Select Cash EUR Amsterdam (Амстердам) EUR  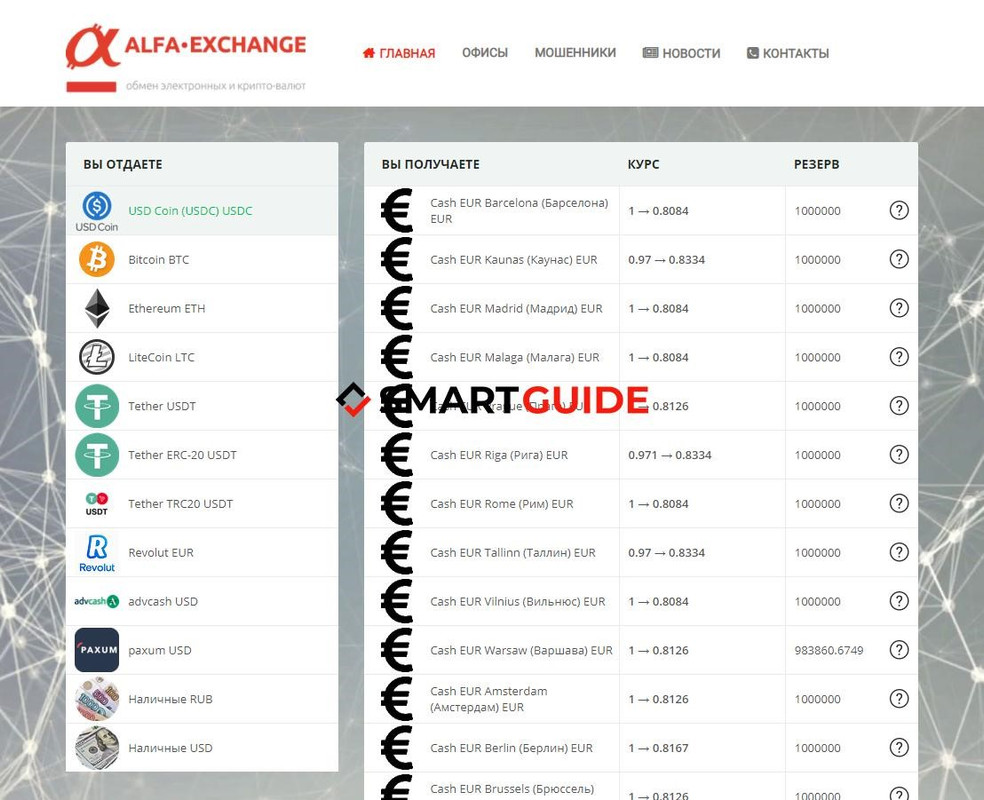click(x=489, y=699)
